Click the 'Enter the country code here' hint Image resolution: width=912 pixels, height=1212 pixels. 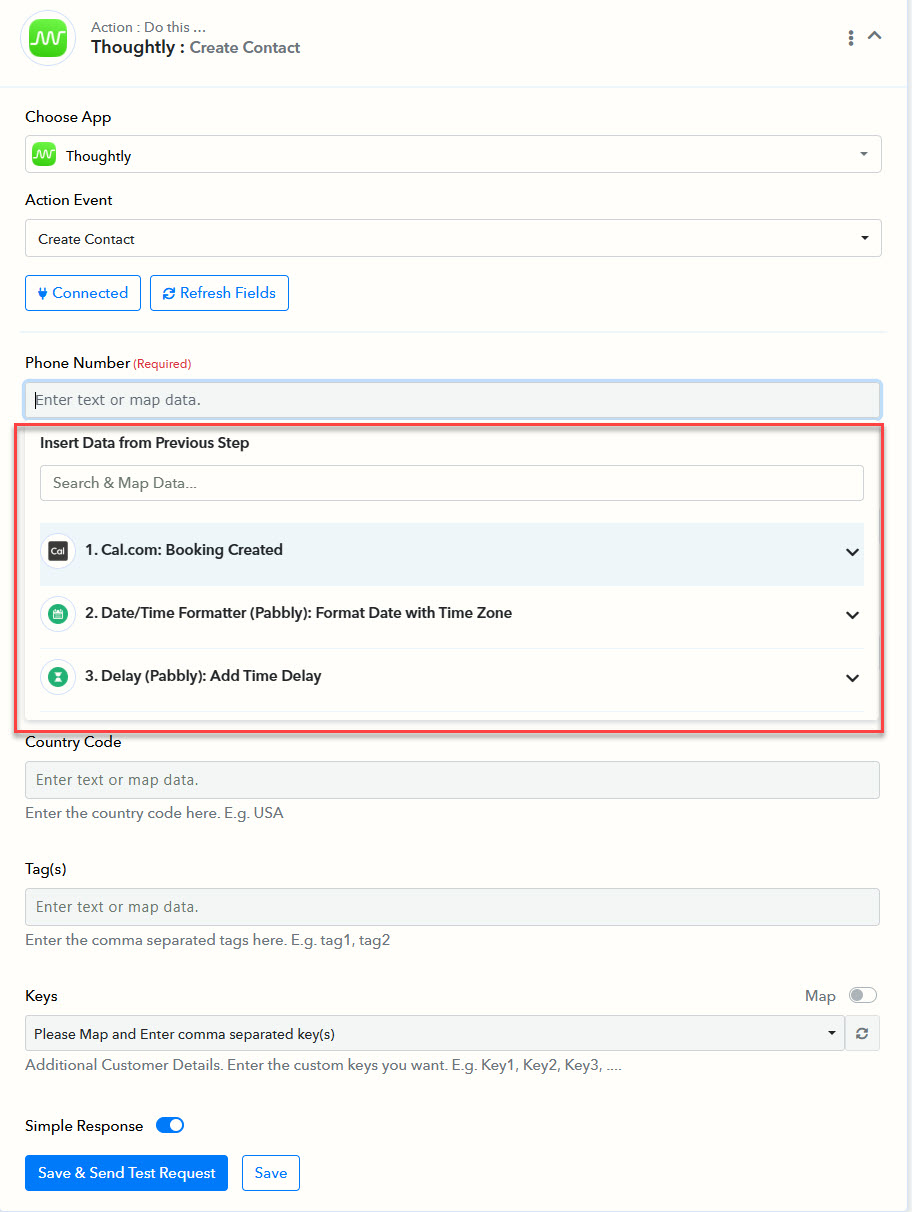pos(154,813)
